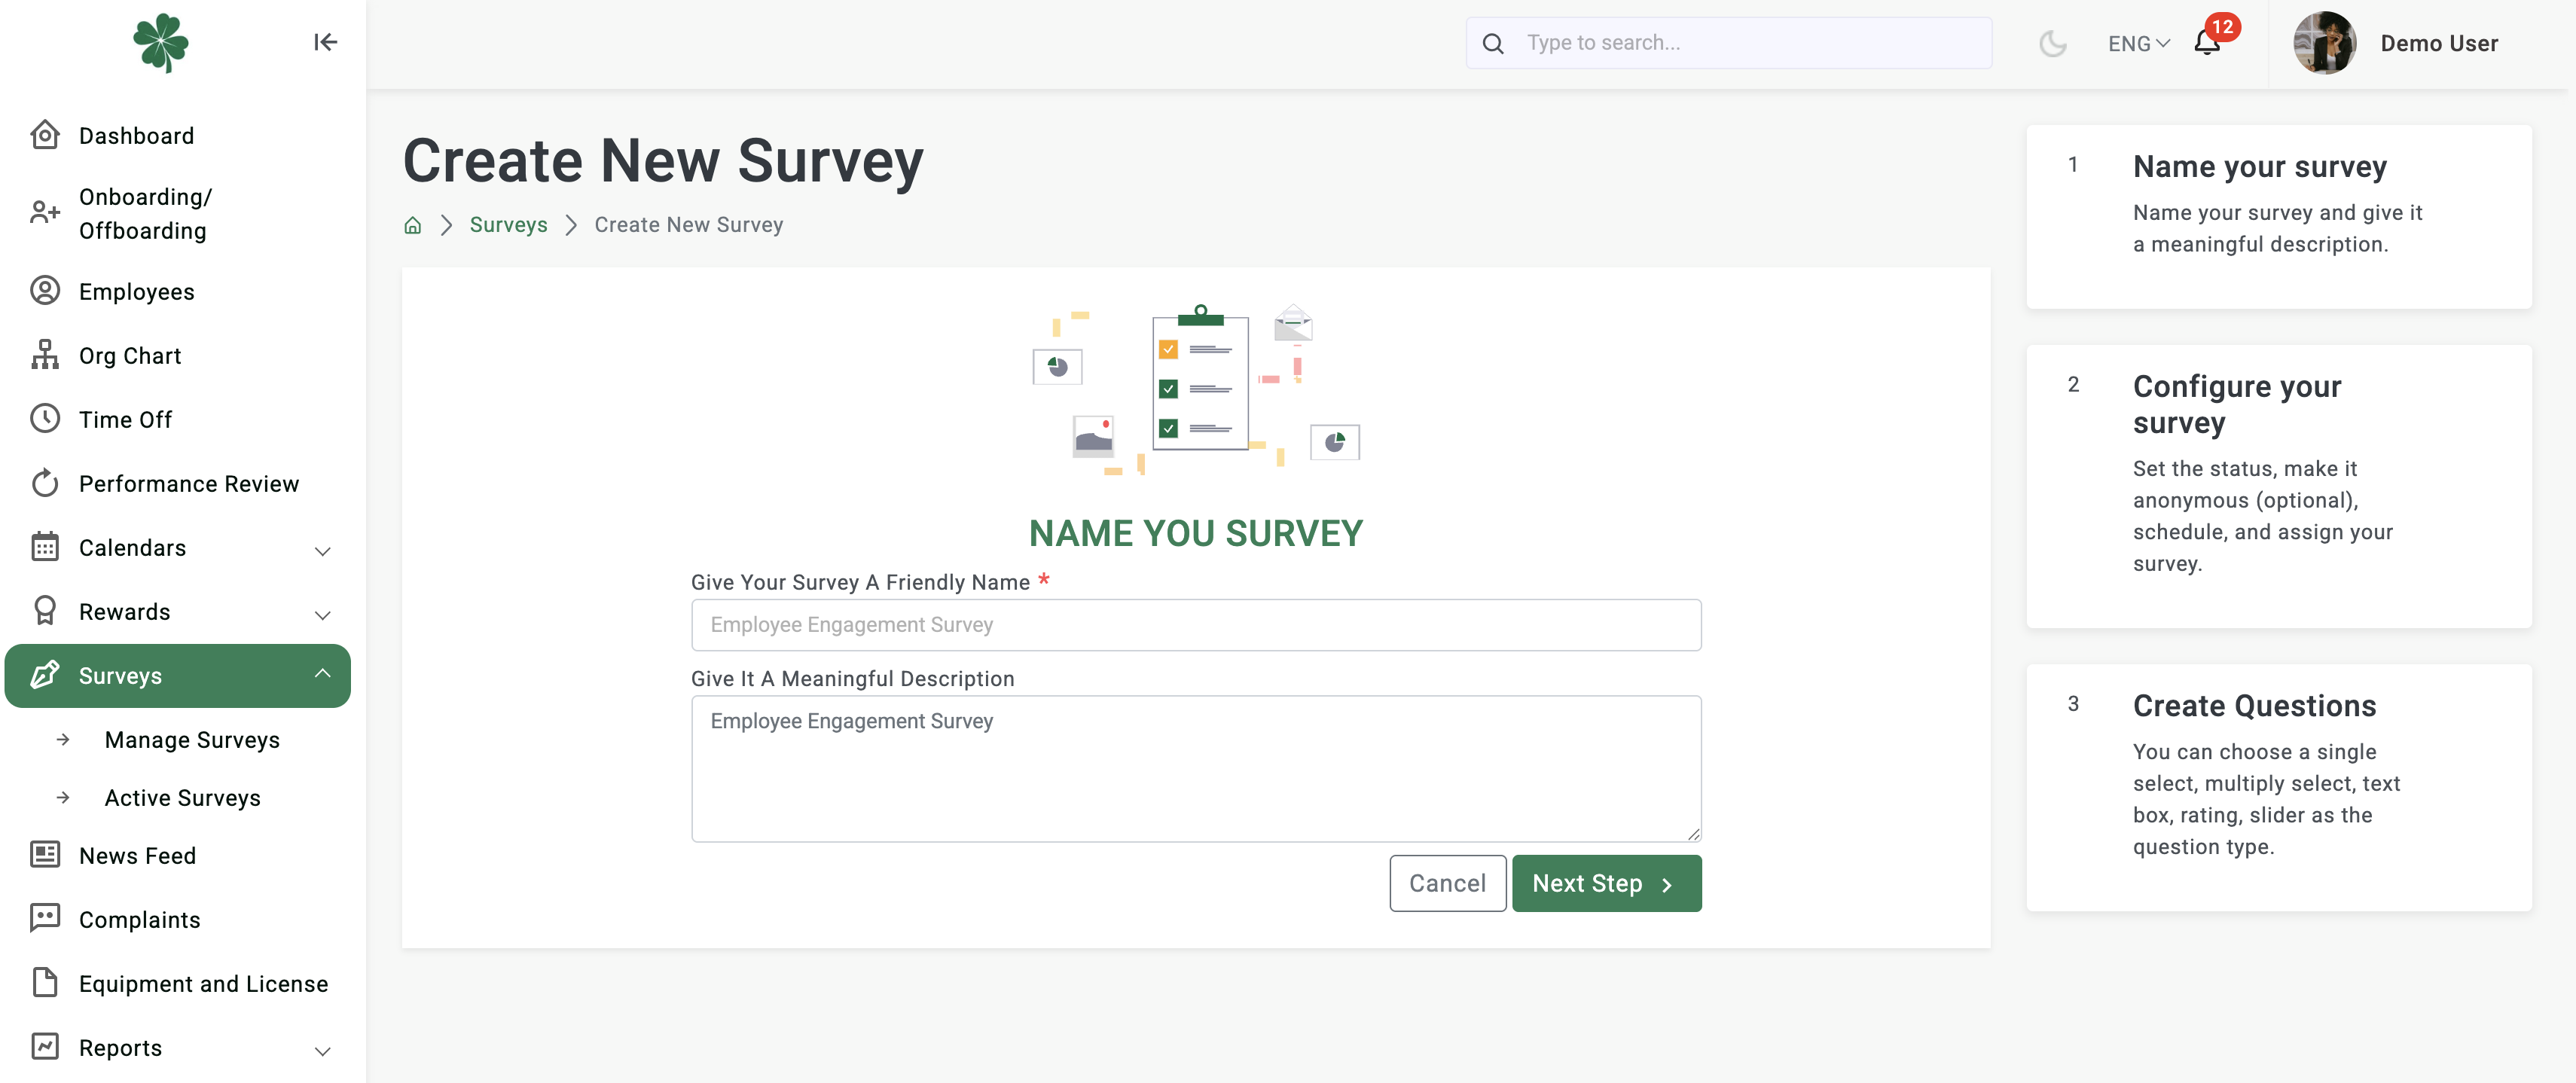Expand the Rewards menu chevron
Viewport: 2576px width, 1083px height.
[322, 614]
